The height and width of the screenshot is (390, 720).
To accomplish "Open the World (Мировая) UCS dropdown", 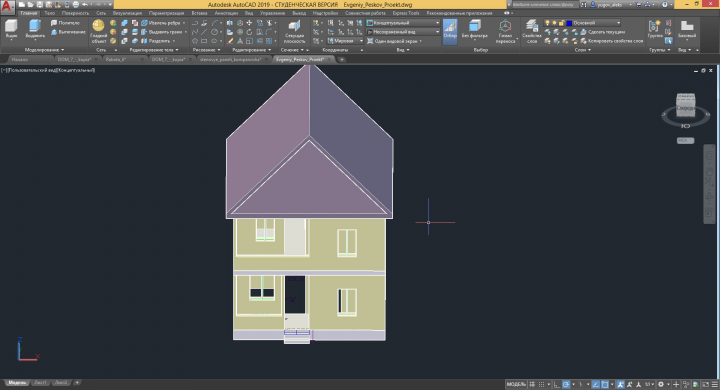I will 345,41.
